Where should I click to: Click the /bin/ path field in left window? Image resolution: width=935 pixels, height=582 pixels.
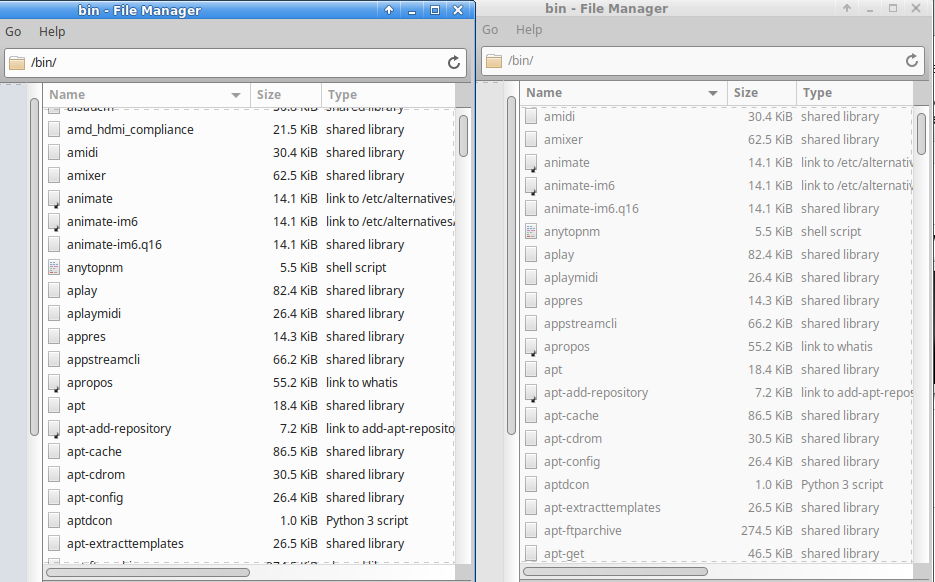click(x=236, y=63)
